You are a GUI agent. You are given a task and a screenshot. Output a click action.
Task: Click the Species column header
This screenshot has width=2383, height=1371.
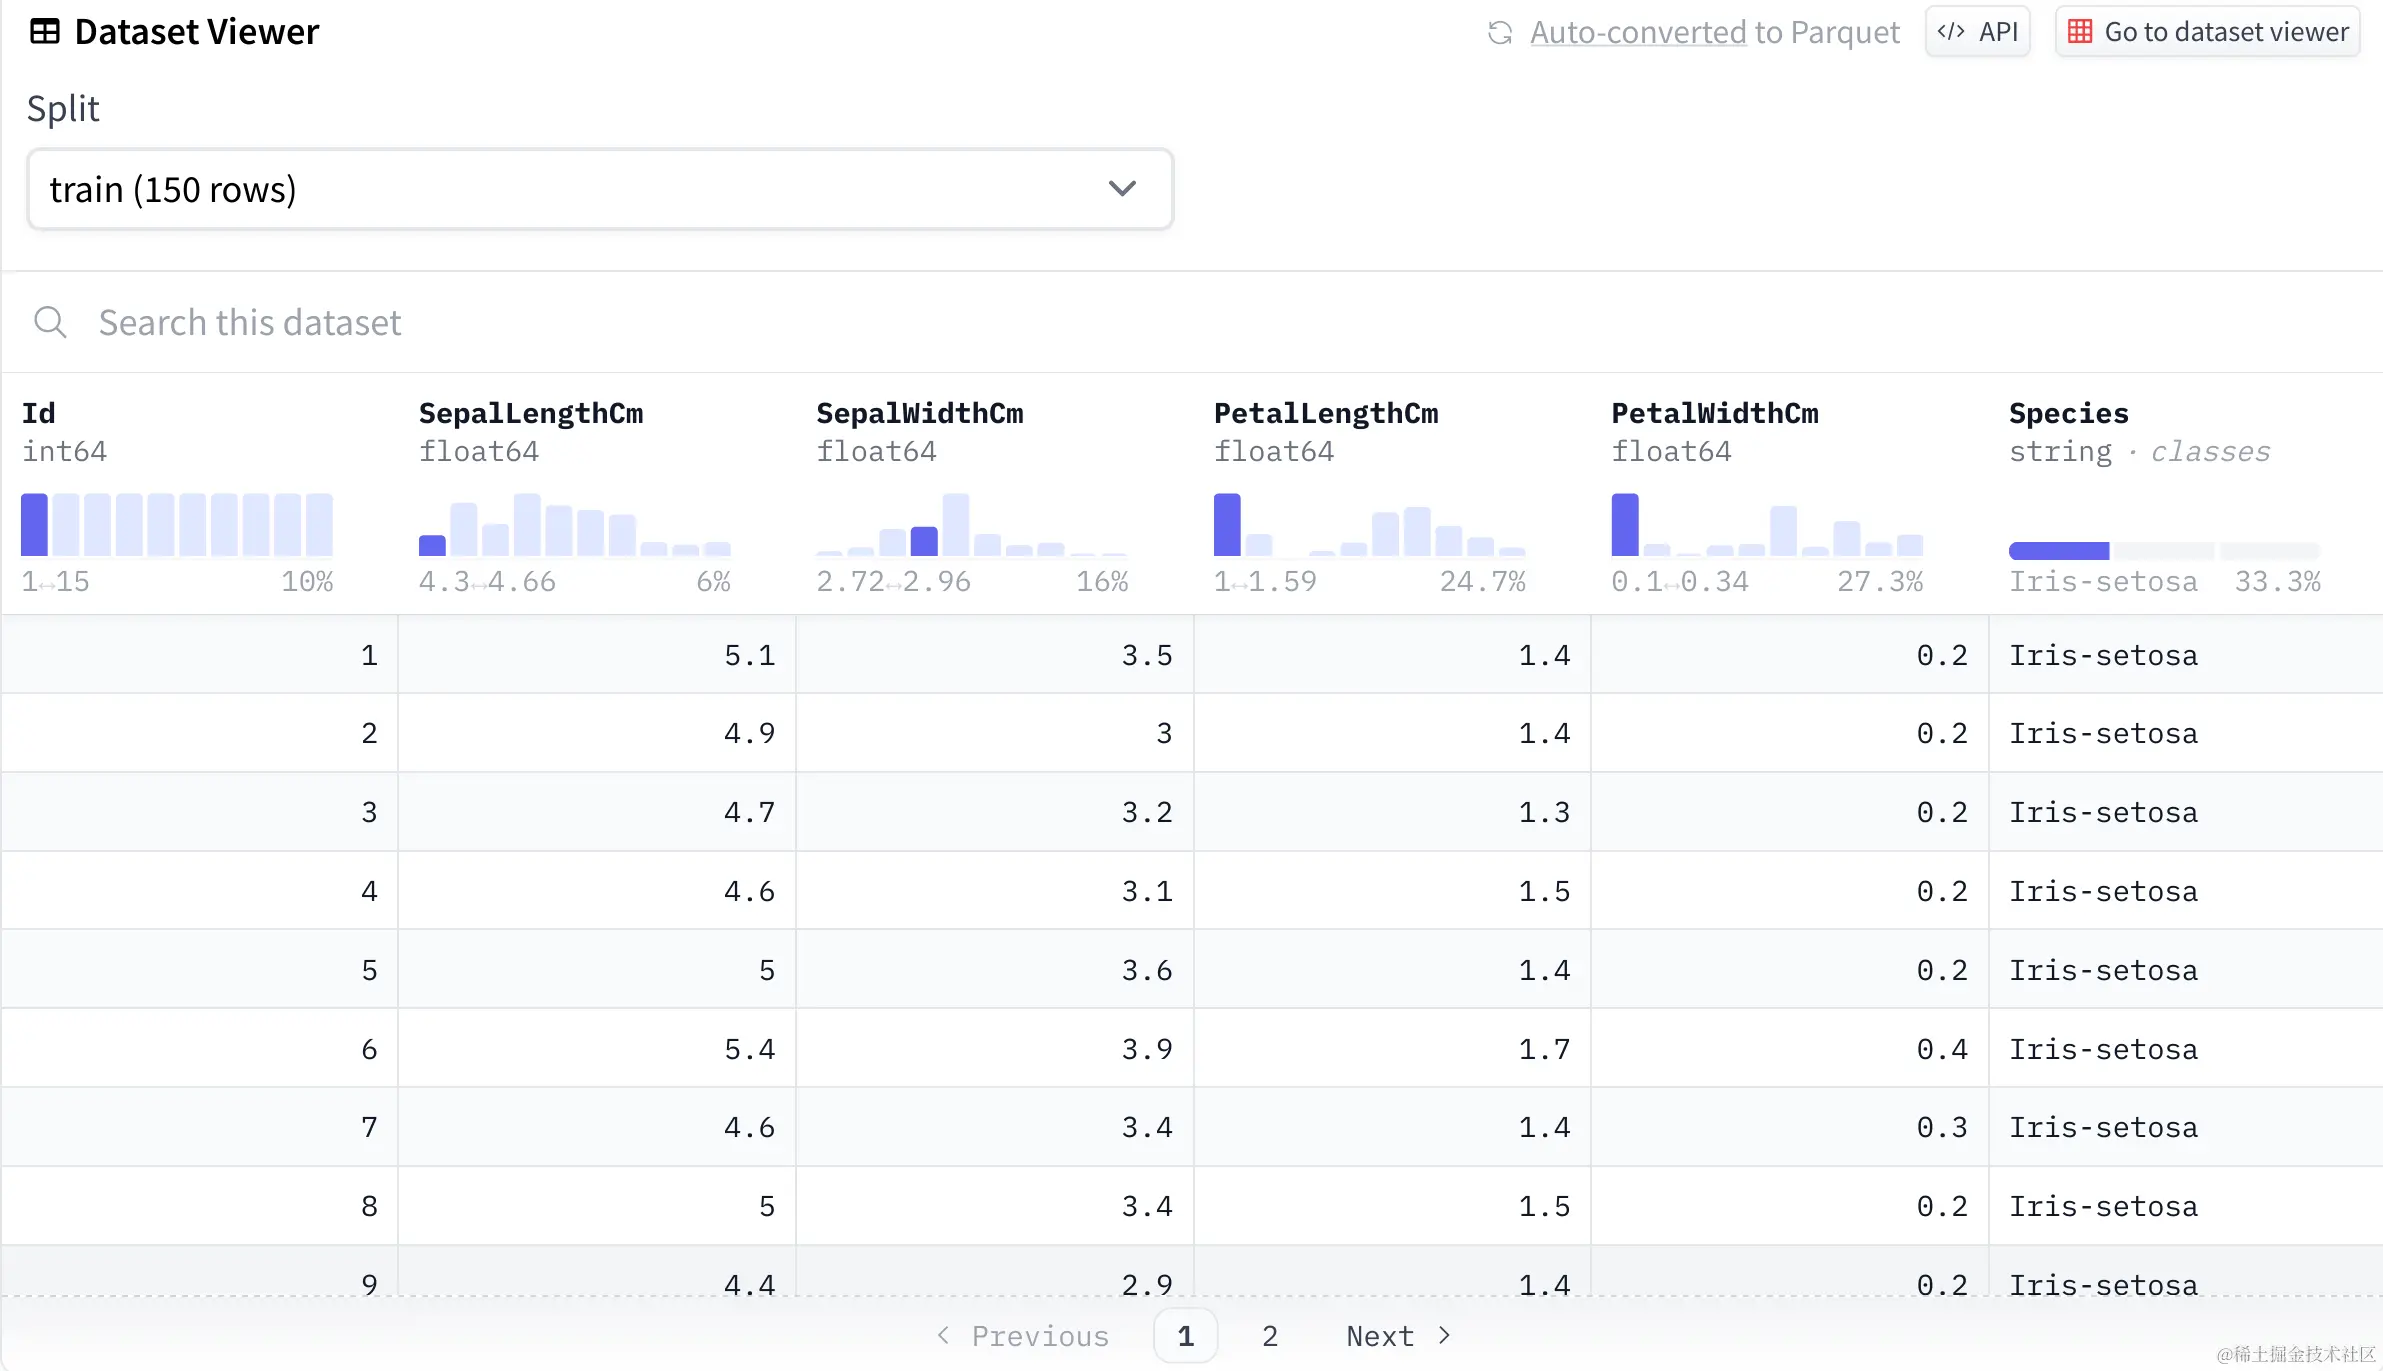pyautogui.click(x=2068, y=413)
